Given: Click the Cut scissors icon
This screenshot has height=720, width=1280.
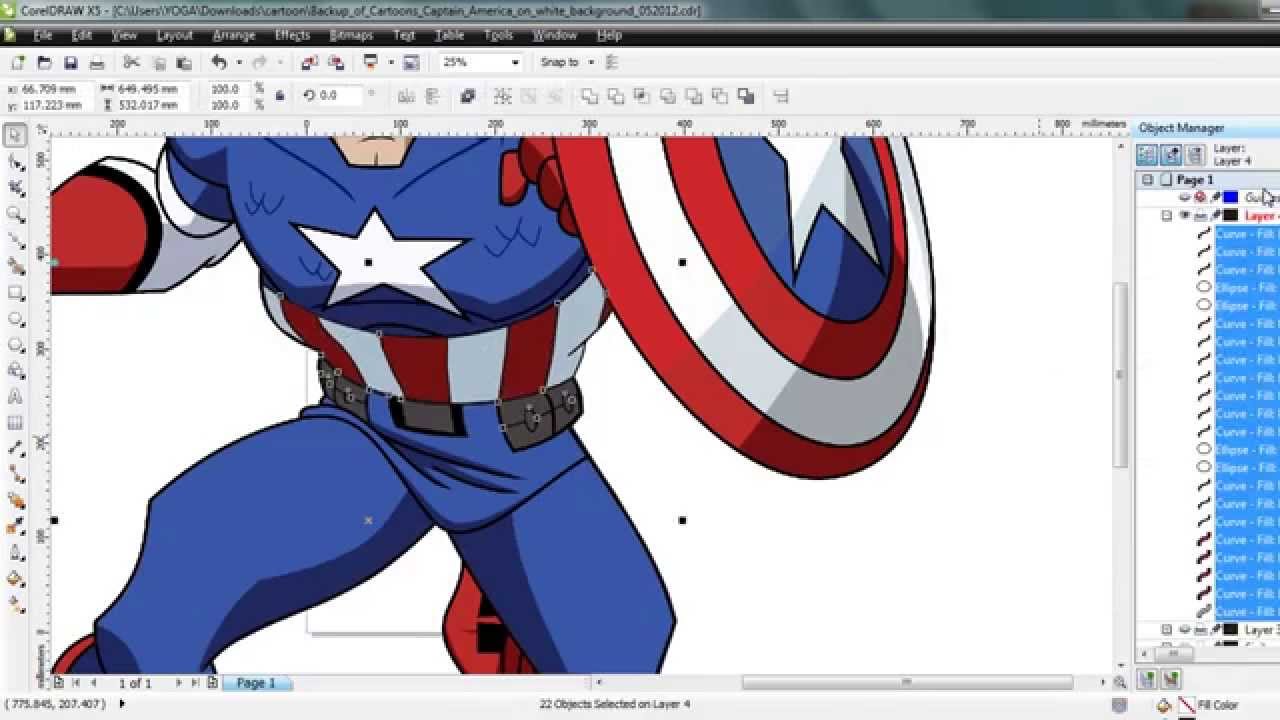Looking at the screenshot, I should [131, 62].
